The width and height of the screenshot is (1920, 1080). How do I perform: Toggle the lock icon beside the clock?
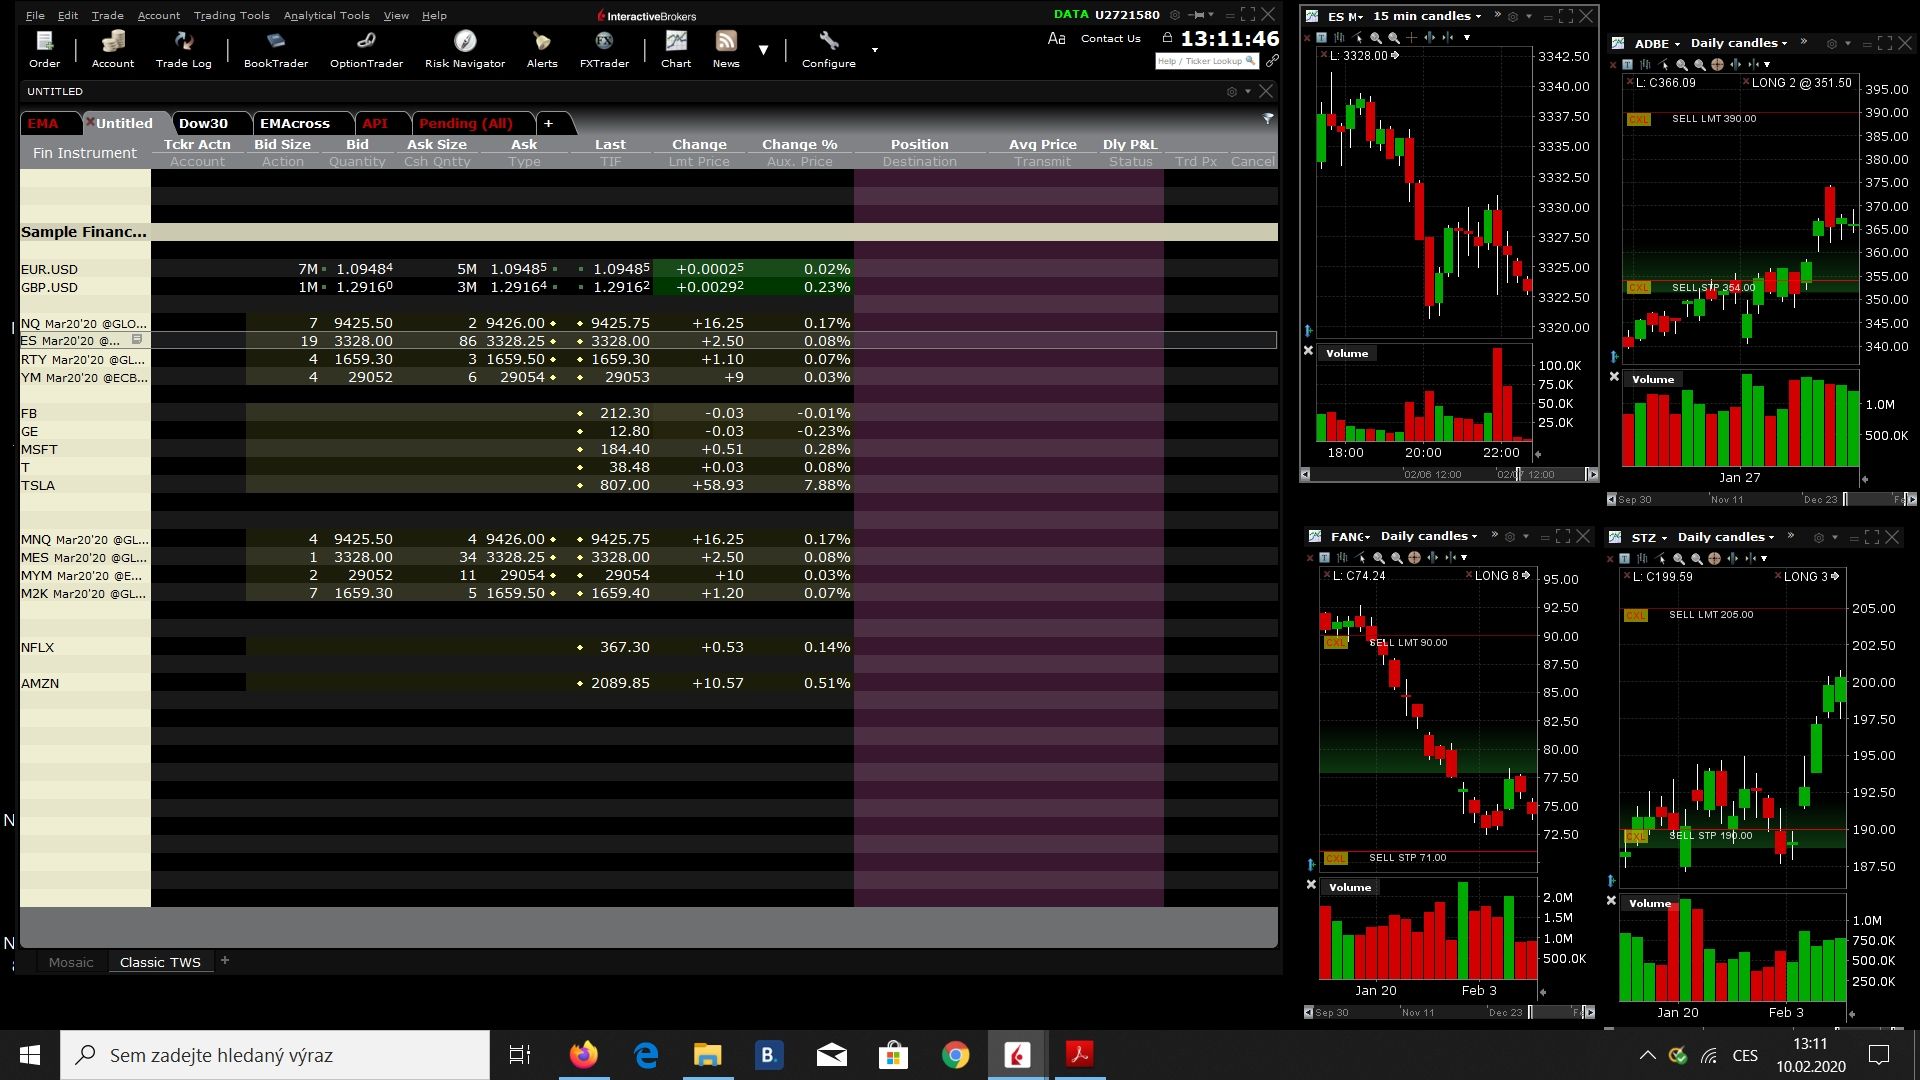pos(1167,38)
